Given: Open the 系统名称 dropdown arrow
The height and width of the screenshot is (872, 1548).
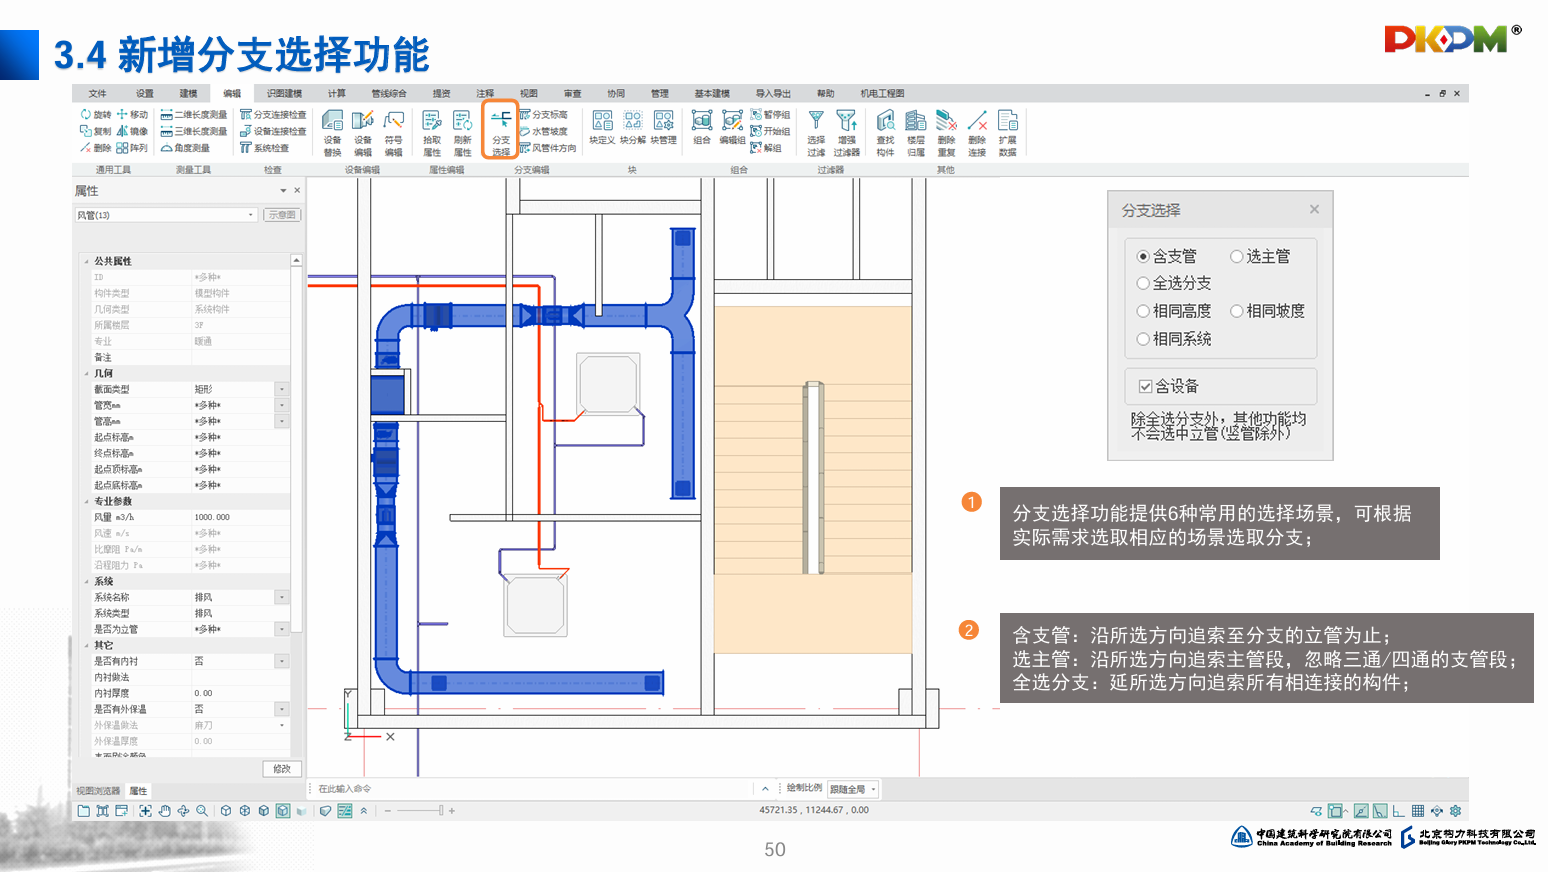Looking at the screenshot, I should coord(282,597).
